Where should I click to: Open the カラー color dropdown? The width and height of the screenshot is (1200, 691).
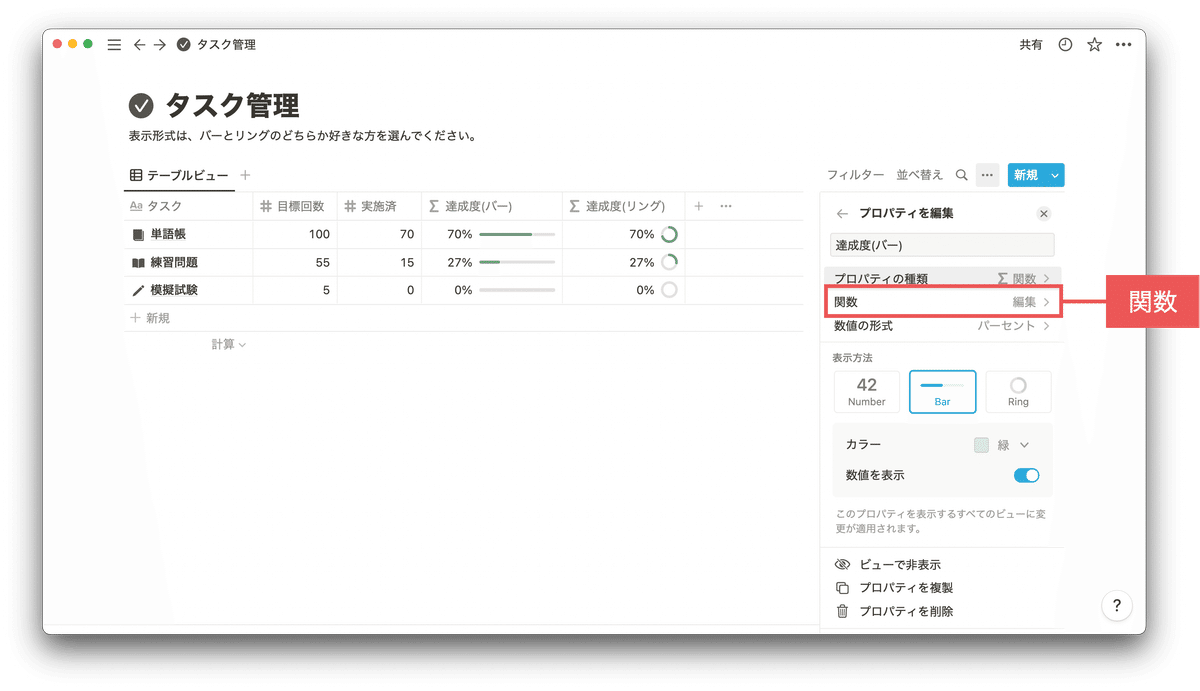(x=1003, y=445)
